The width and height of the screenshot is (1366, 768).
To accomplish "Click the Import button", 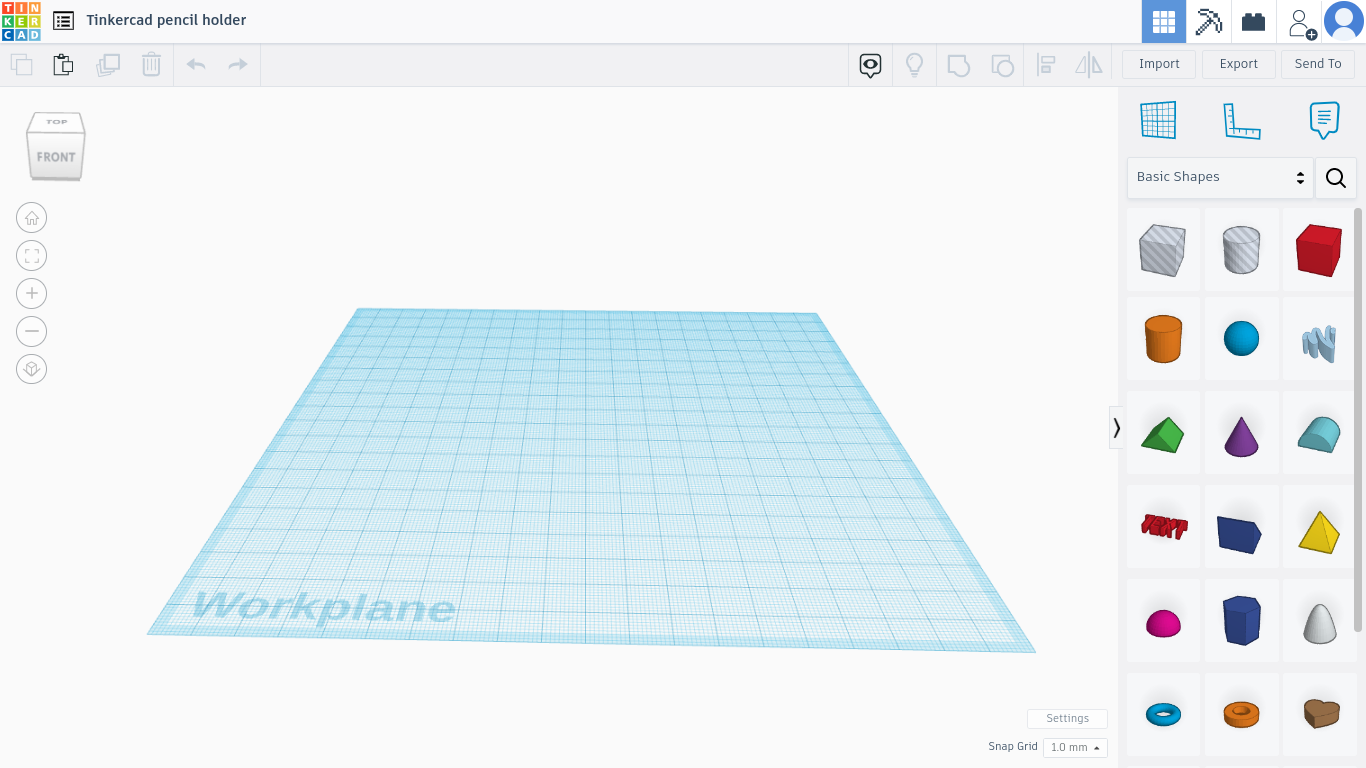I will (1158, 63).
